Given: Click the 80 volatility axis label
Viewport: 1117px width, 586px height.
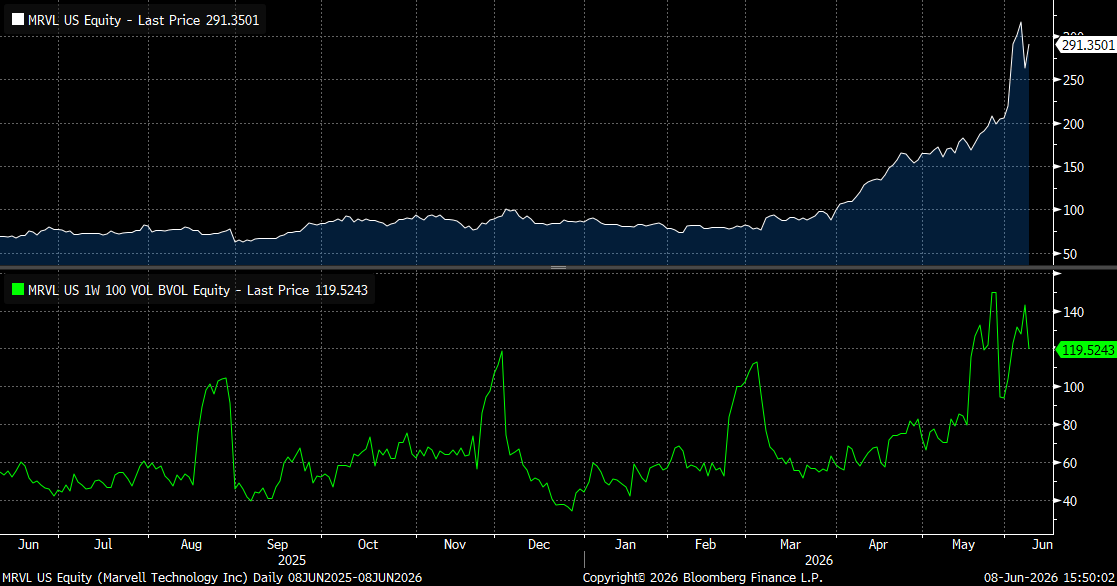Looking at the screenshot, I should tap(1069, 425).
